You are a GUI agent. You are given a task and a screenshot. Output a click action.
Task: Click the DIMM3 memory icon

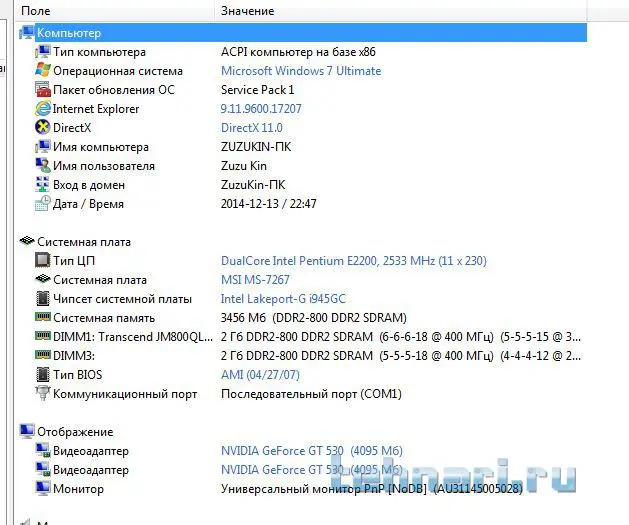coord(43,355)
